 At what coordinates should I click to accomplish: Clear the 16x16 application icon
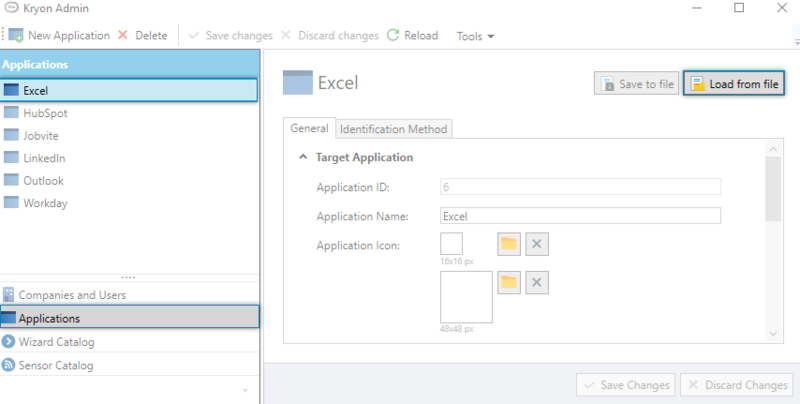click(537, 244)
